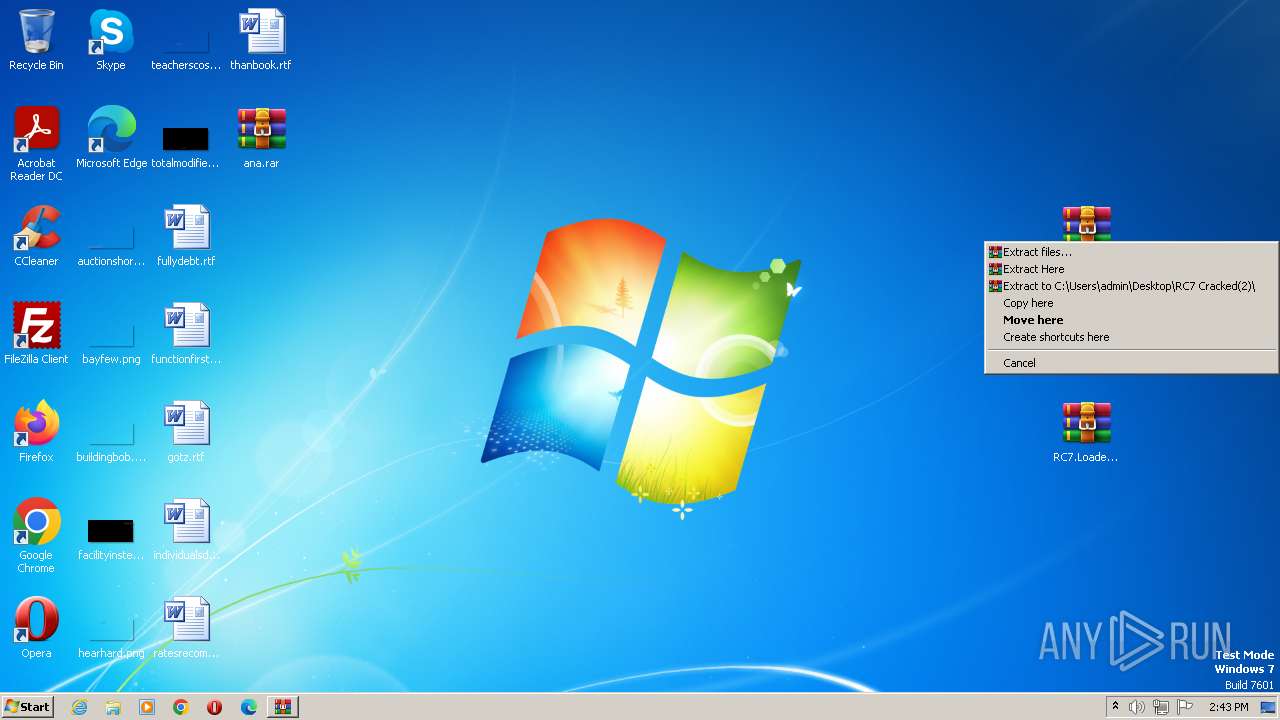Select the Opera desktop shortcut
Viewport: 1280px width, 720px height.
point(36,628)
